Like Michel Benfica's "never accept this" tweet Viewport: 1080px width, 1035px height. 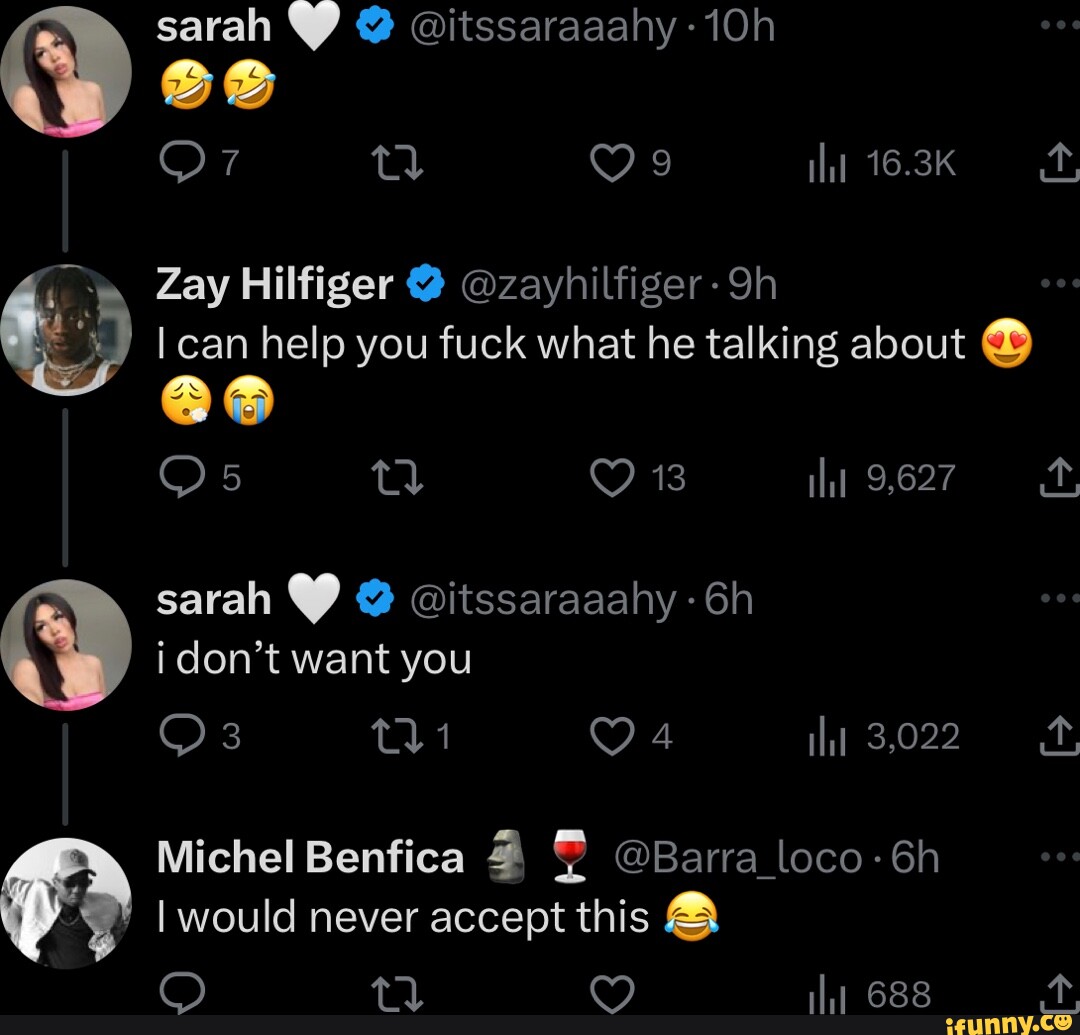pyautogui.click(x=612, y=994)
